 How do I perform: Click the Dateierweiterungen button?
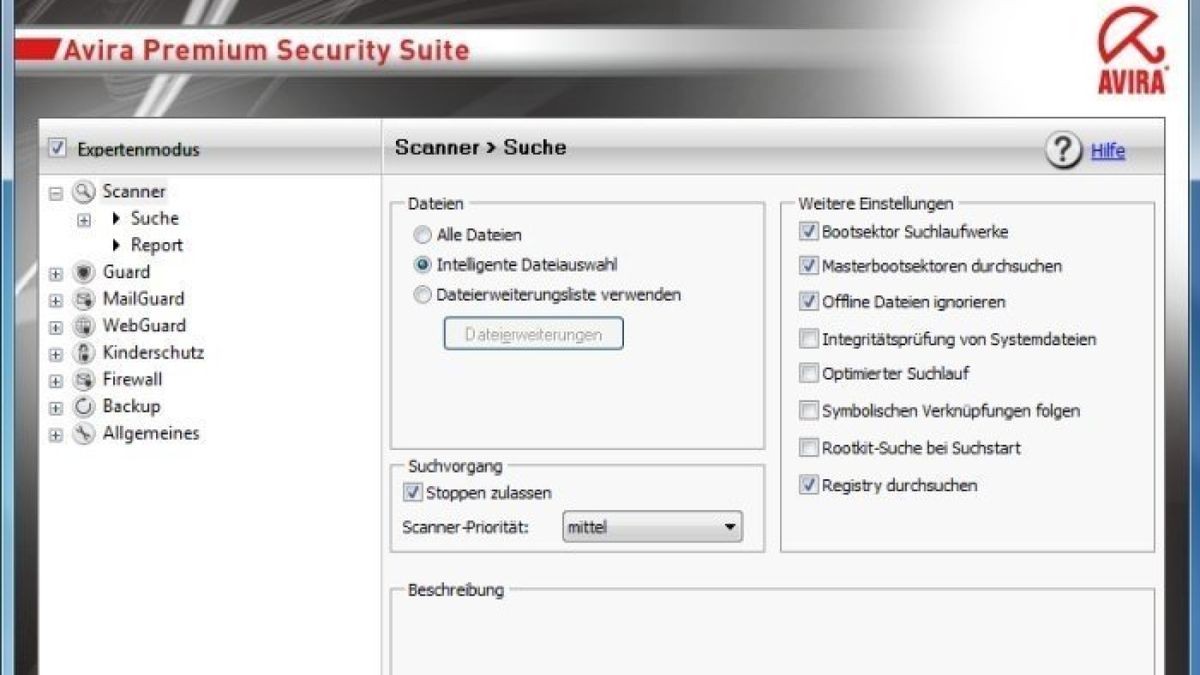pyautogui.click(x=533, y=334)
